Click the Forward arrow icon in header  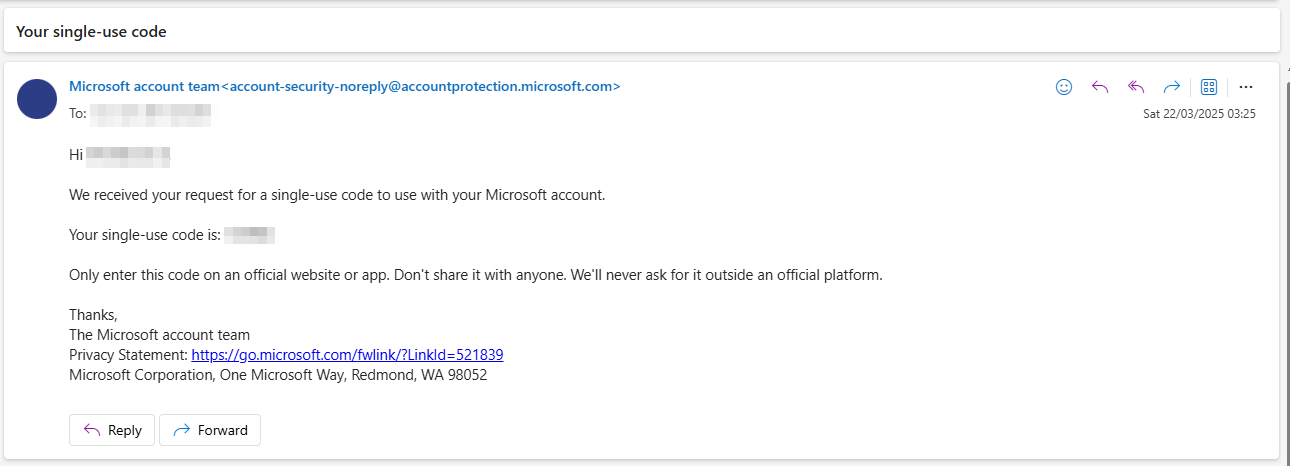(1172, 87)
